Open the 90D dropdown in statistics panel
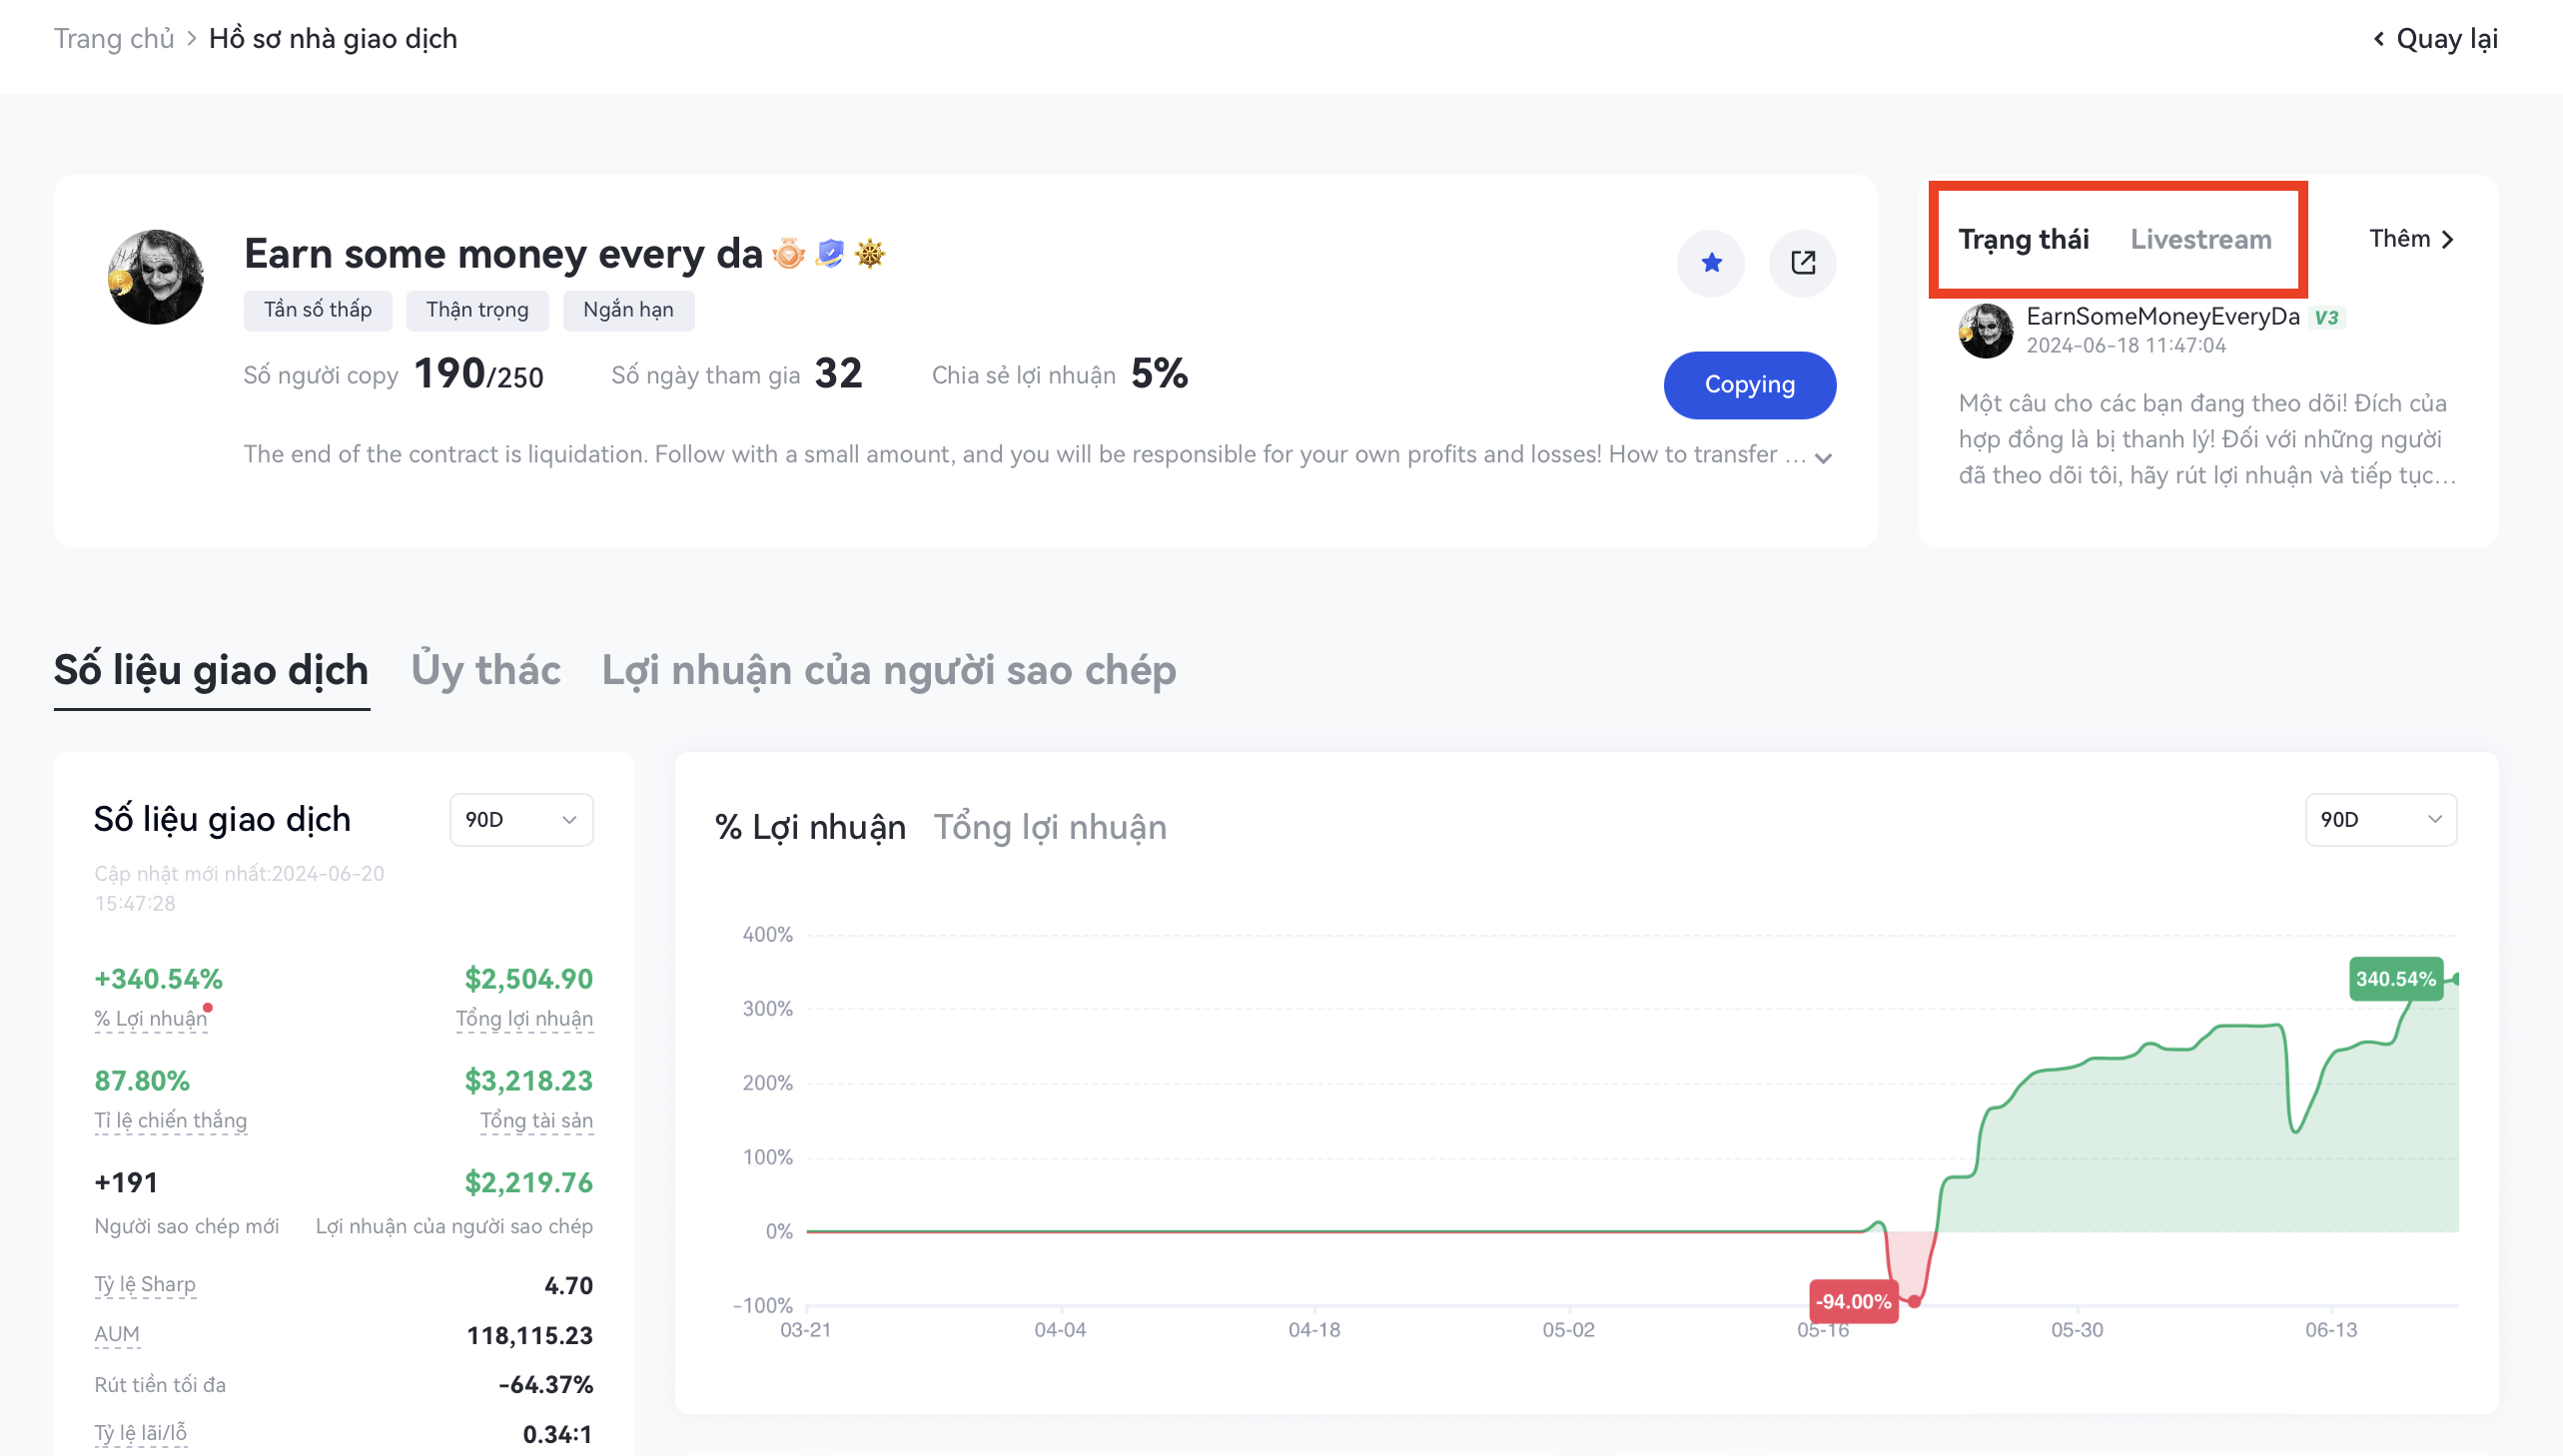Image resolution: width=2563 pixels, height=1456 pixels. pos(521,820)
